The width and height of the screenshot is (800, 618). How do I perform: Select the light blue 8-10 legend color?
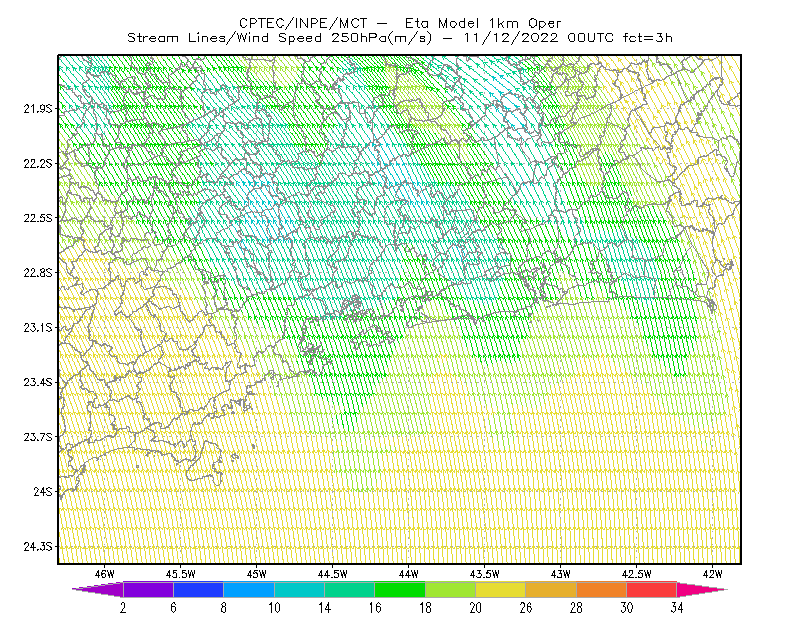249,589
